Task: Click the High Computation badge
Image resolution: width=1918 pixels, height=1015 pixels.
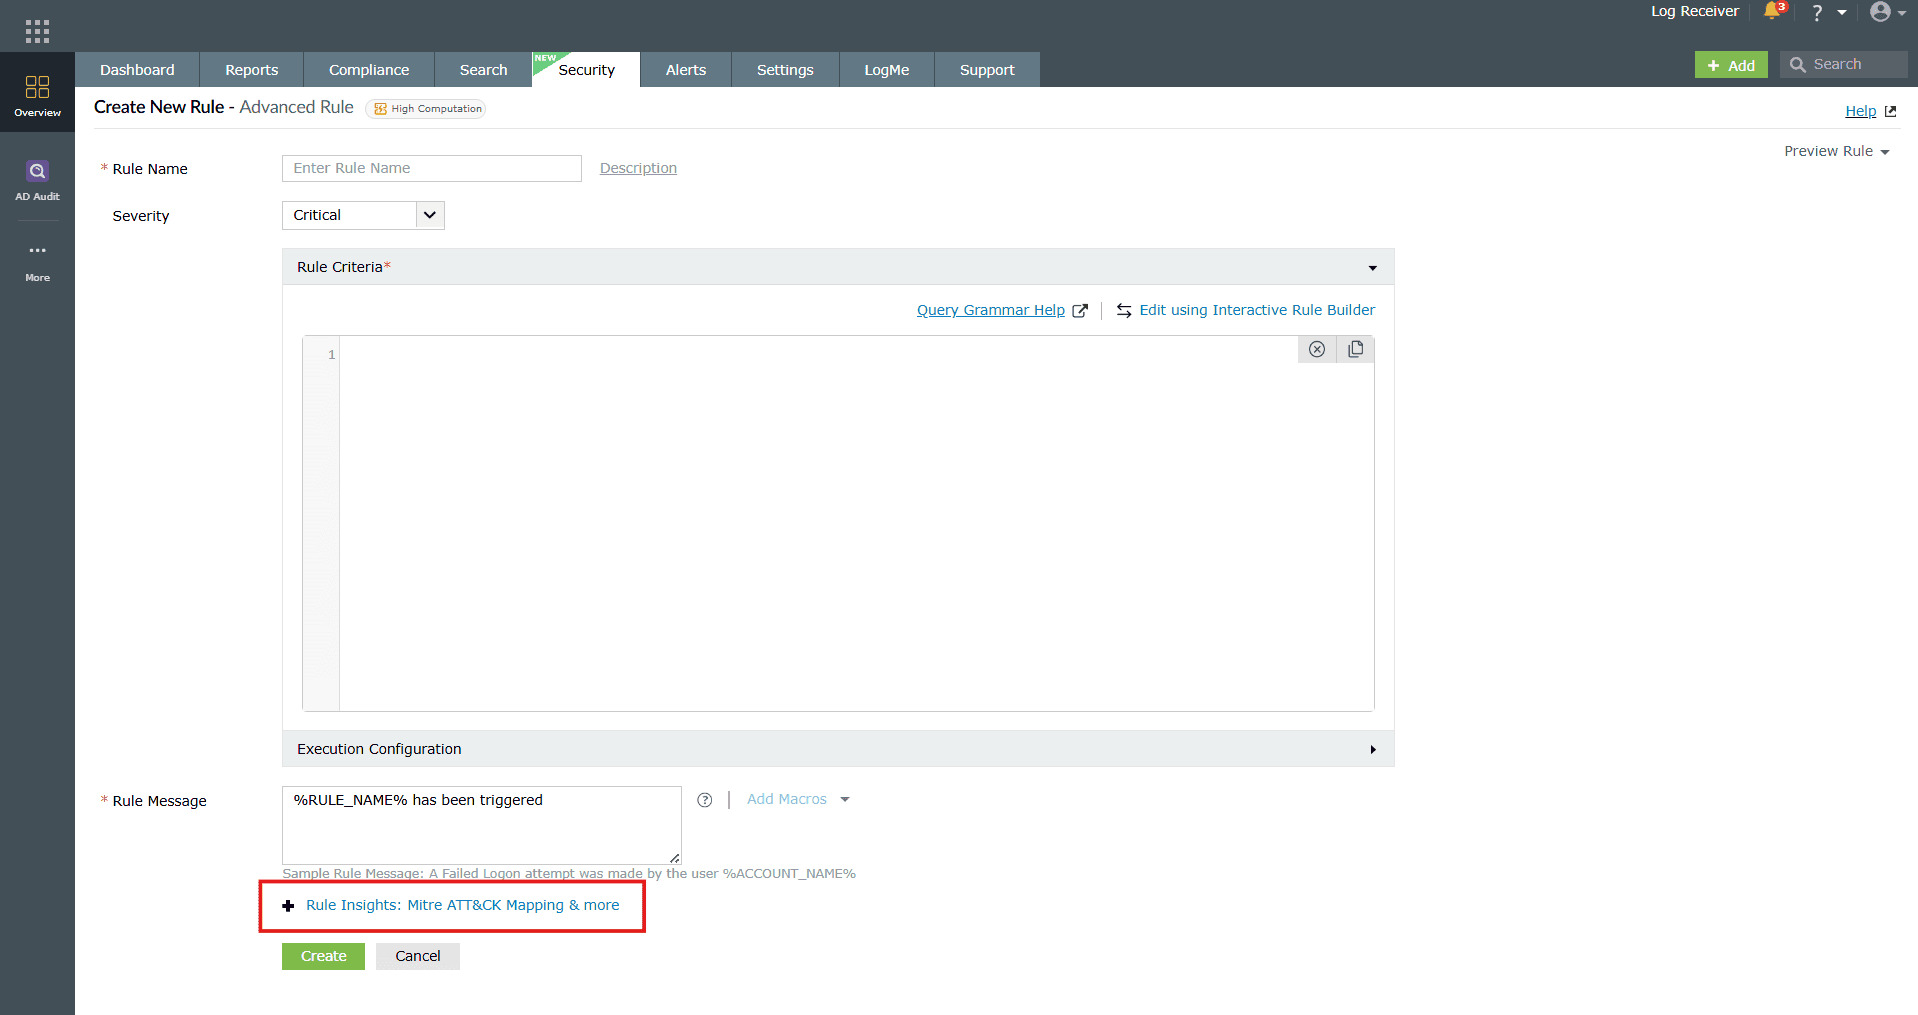Action: 426,108
